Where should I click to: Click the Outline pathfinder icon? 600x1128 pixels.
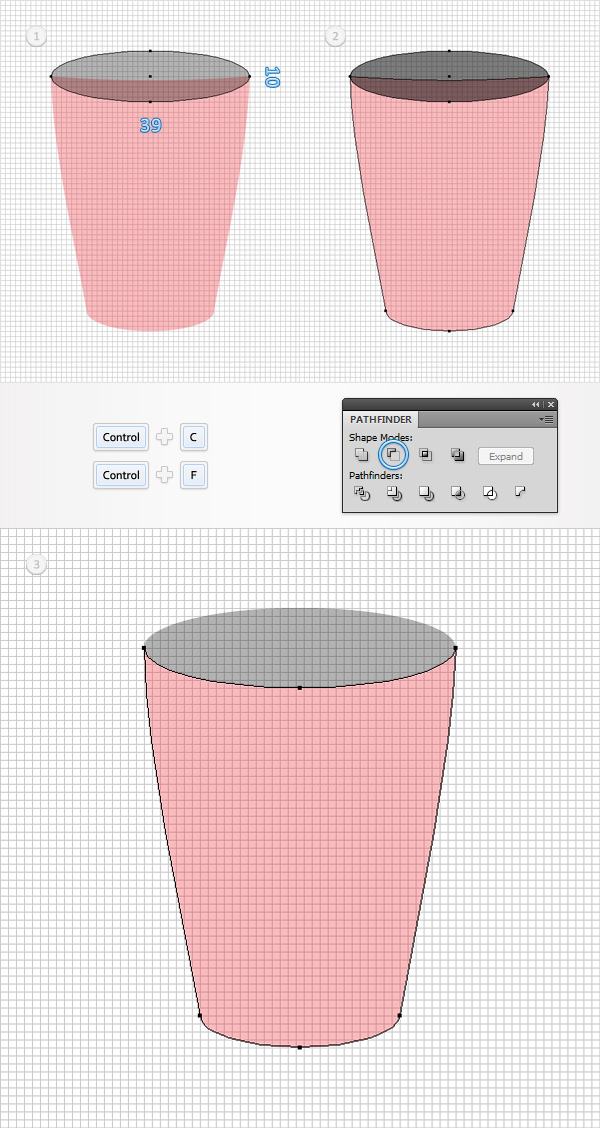pyautogui.click(x=490, y=493)
